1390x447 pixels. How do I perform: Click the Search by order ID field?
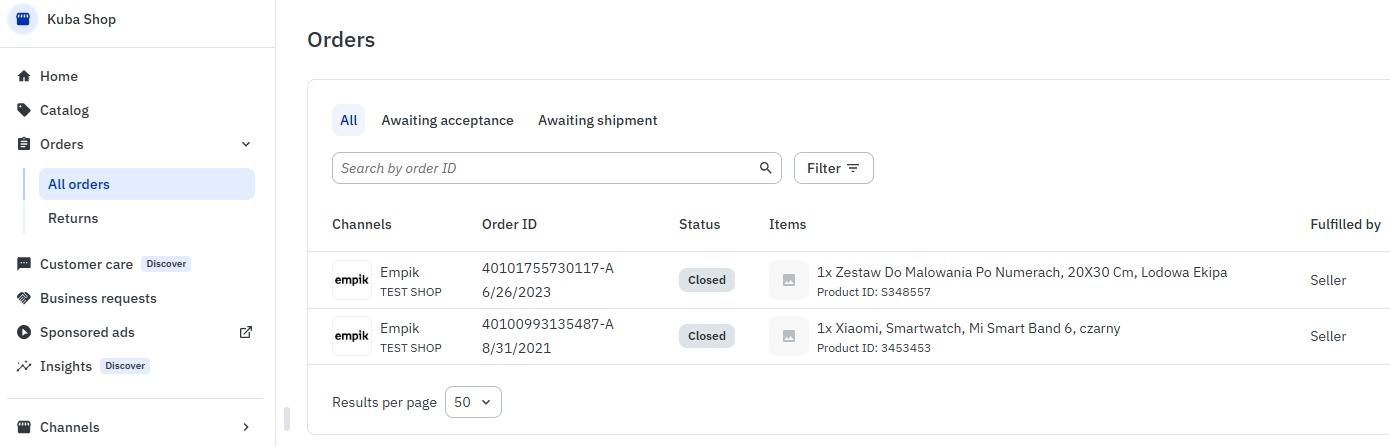pos(545,168)
